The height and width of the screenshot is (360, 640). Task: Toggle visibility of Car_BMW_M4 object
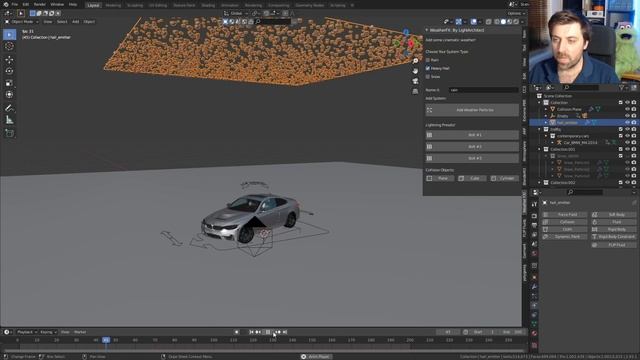click(x=627, y=142)
